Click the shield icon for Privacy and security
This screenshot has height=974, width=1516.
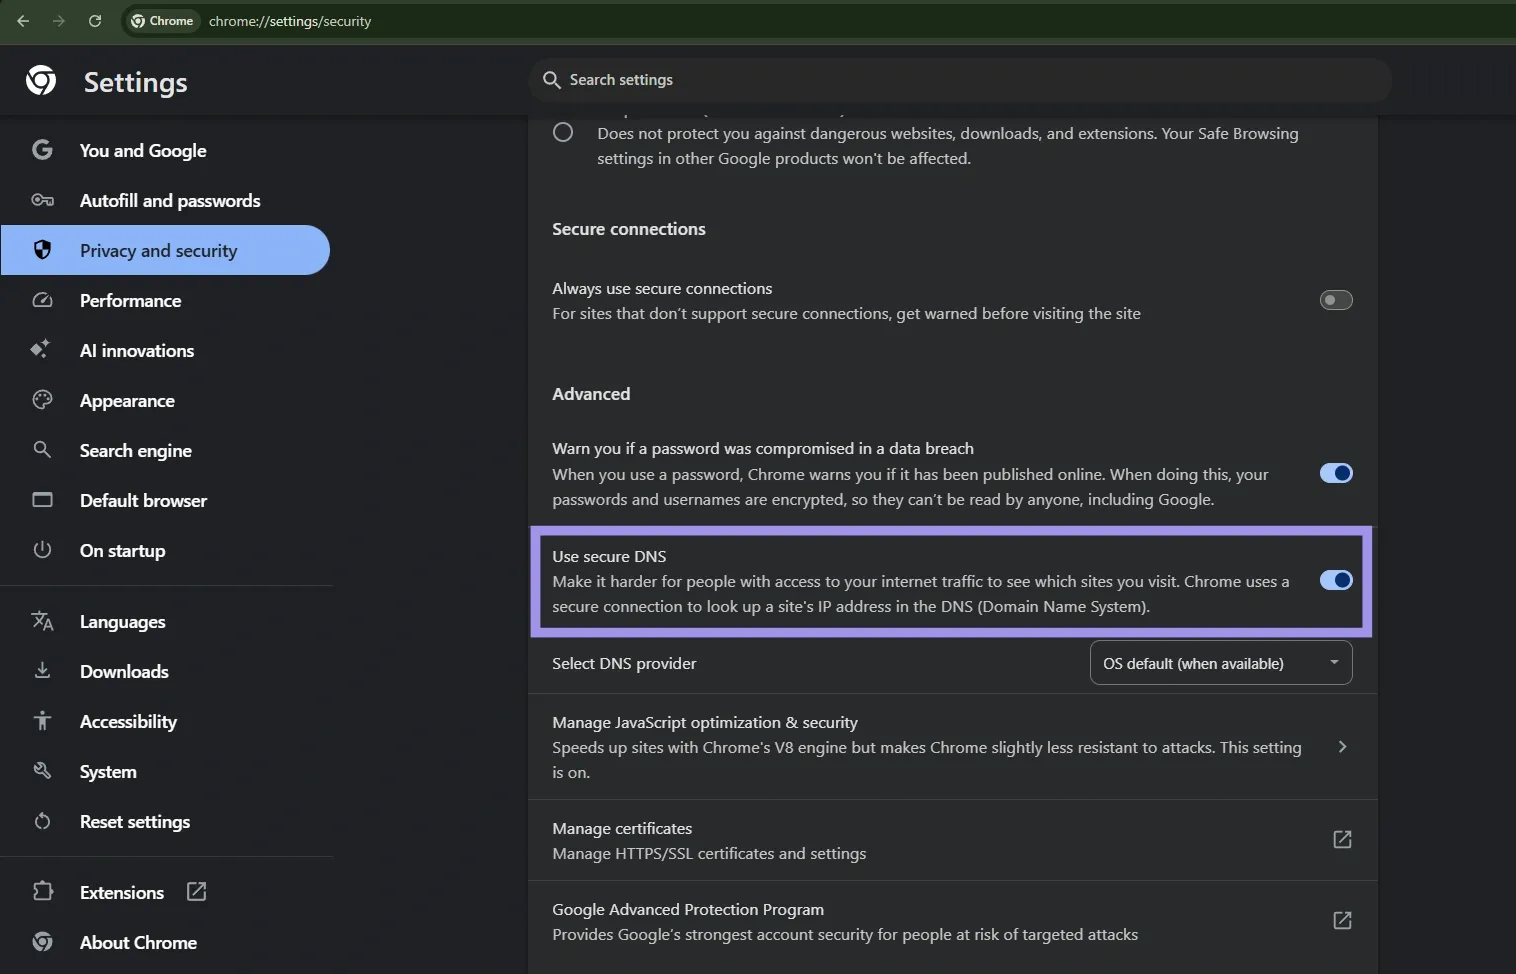[42, 250]
